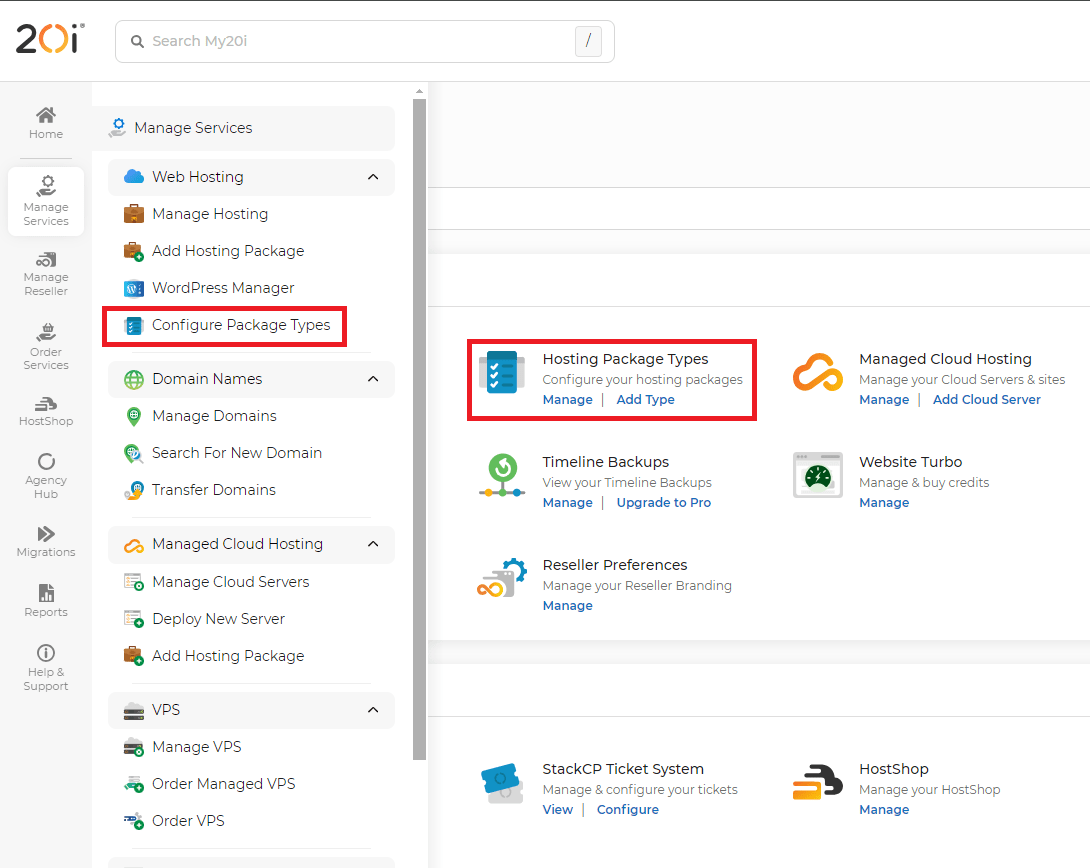Open Help & Support in sidebar

point(46,668)
